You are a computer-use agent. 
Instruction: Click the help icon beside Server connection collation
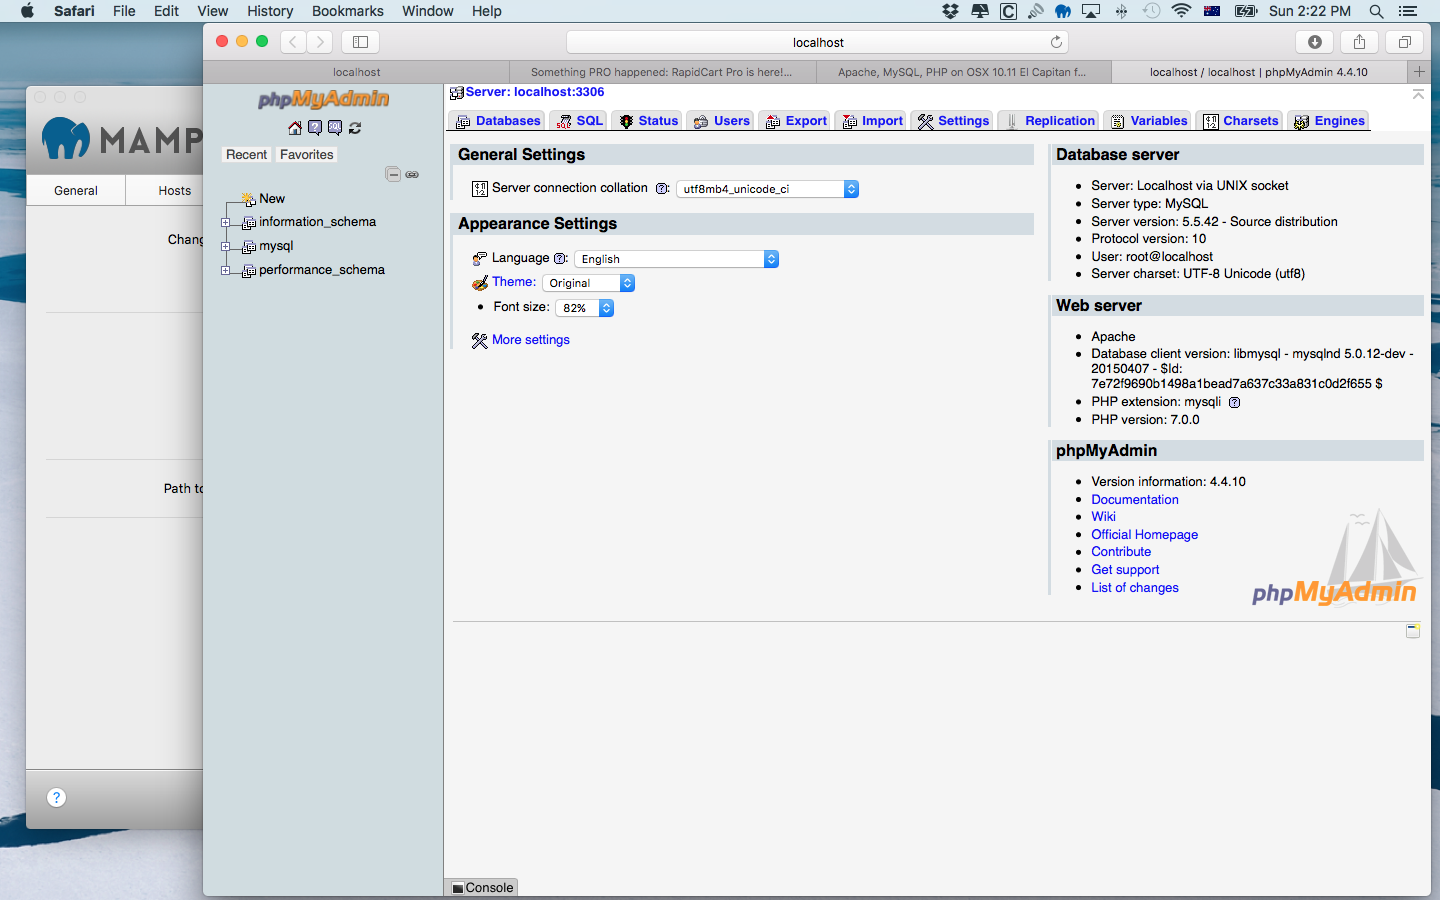(x=661, y=188)
